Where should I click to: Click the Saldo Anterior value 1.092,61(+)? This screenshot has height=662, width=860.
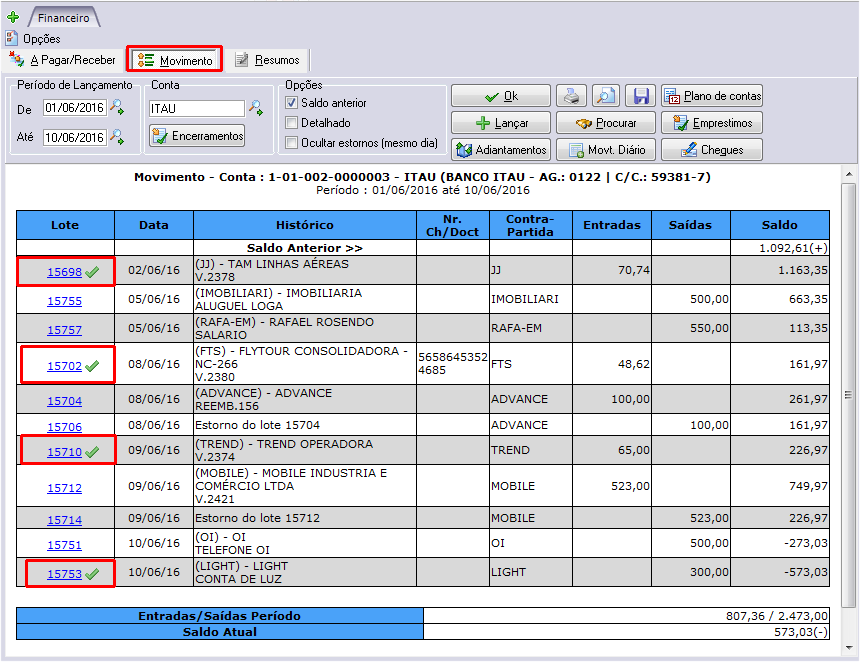pyautogui.click(x=793, y=248)
